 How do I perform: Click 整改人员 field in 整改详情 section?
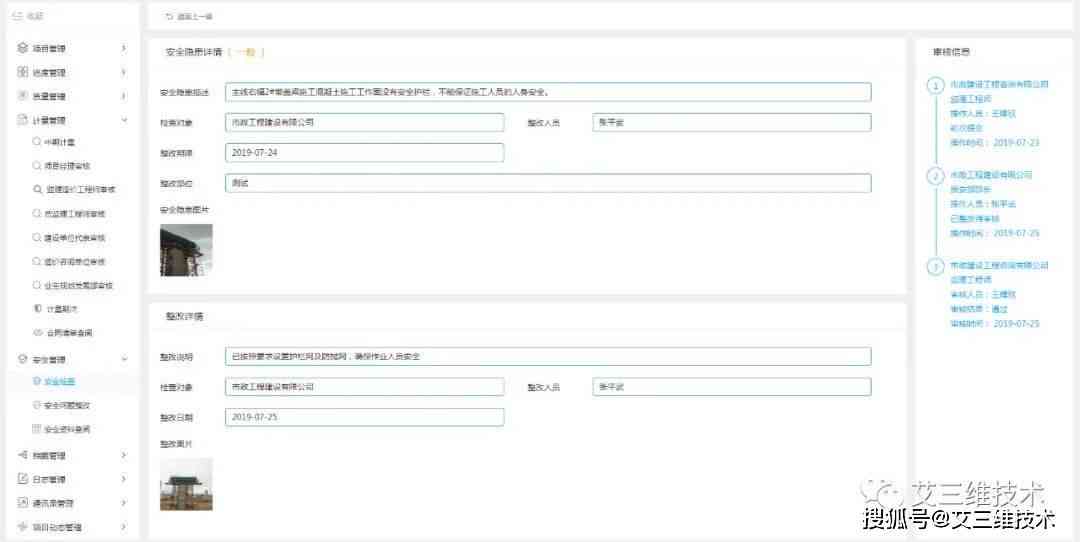731,387
